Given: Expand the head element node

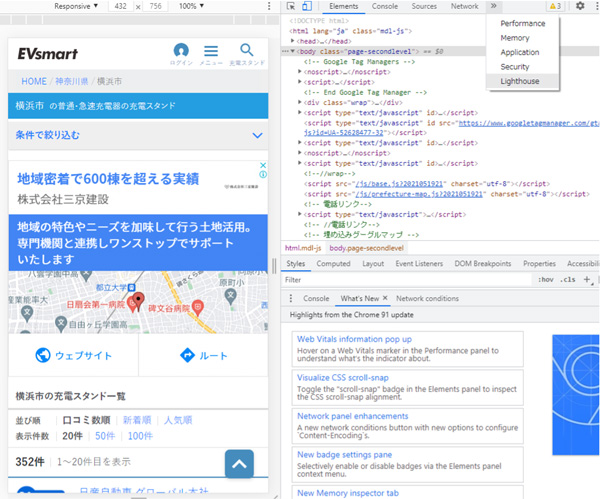Looking at the screenshot, I should coord(293,41).
